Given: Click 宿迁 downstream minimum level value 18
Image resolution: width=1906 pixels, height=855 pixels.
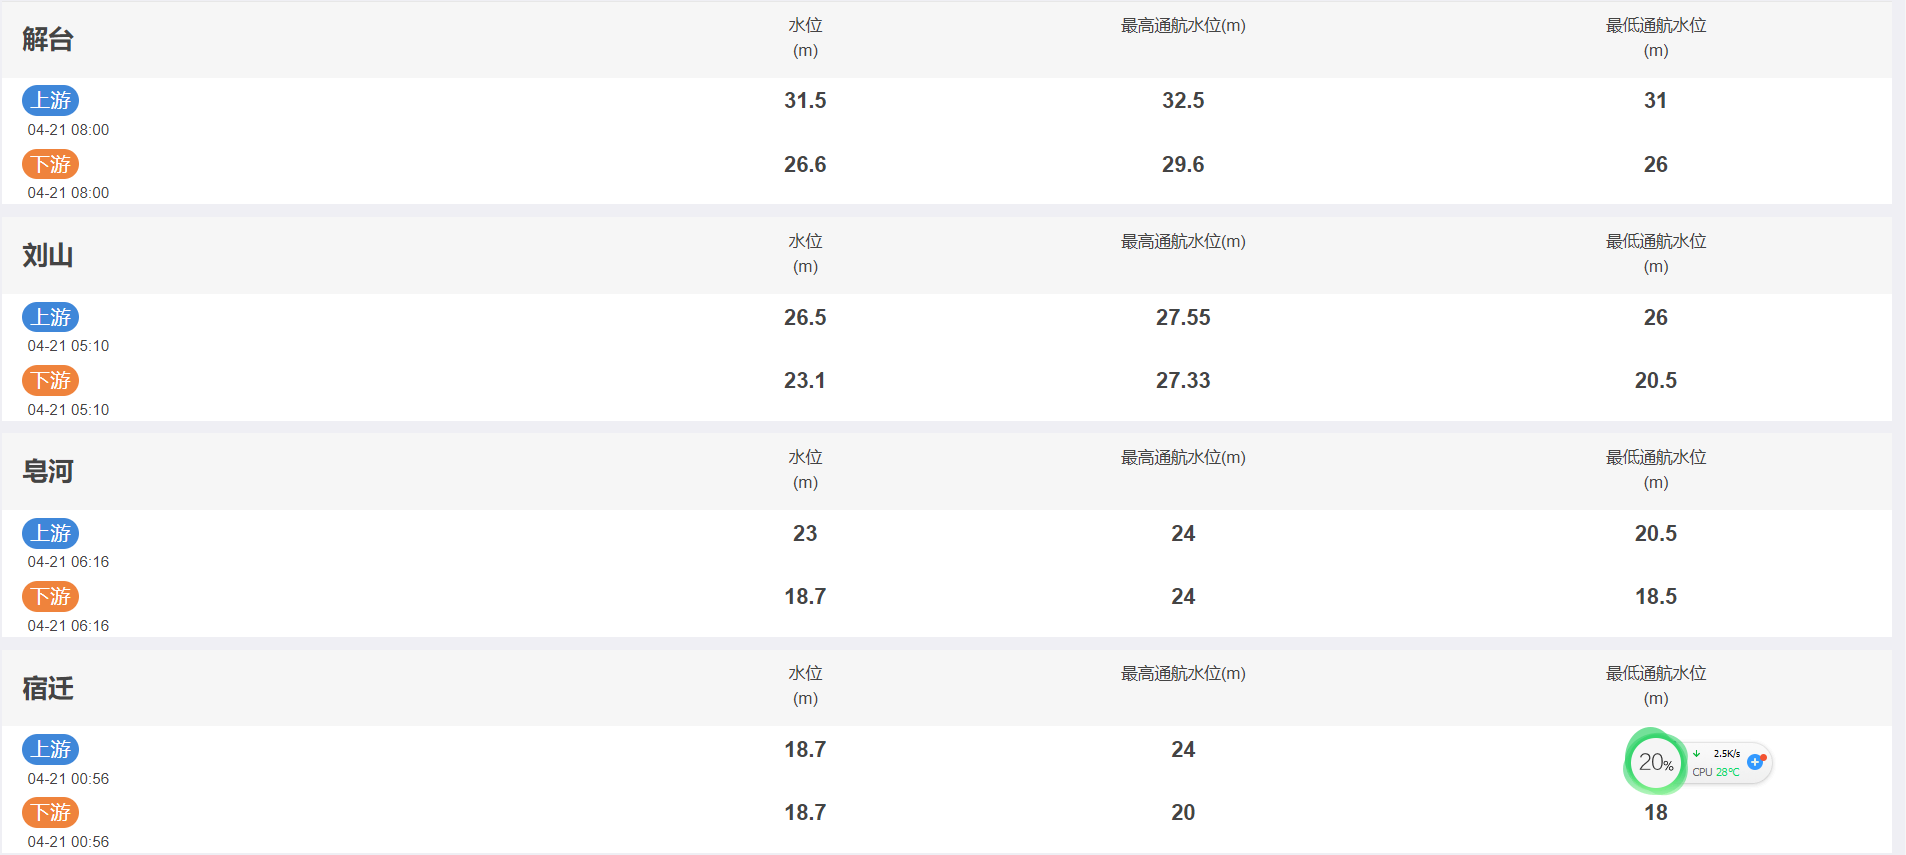Looking at the screenshot, I should [1656, 812].
